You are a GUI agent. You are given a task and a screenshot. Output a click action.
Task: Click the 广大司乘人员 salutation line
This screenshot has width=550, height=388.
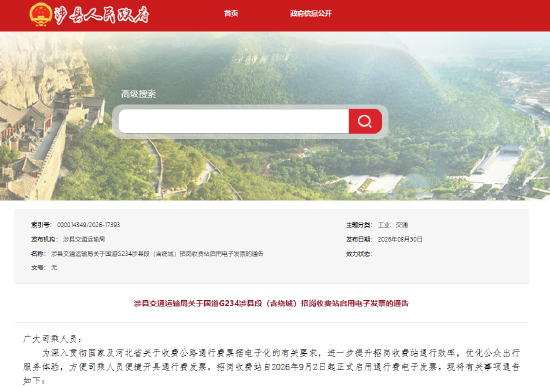[53, 339]
